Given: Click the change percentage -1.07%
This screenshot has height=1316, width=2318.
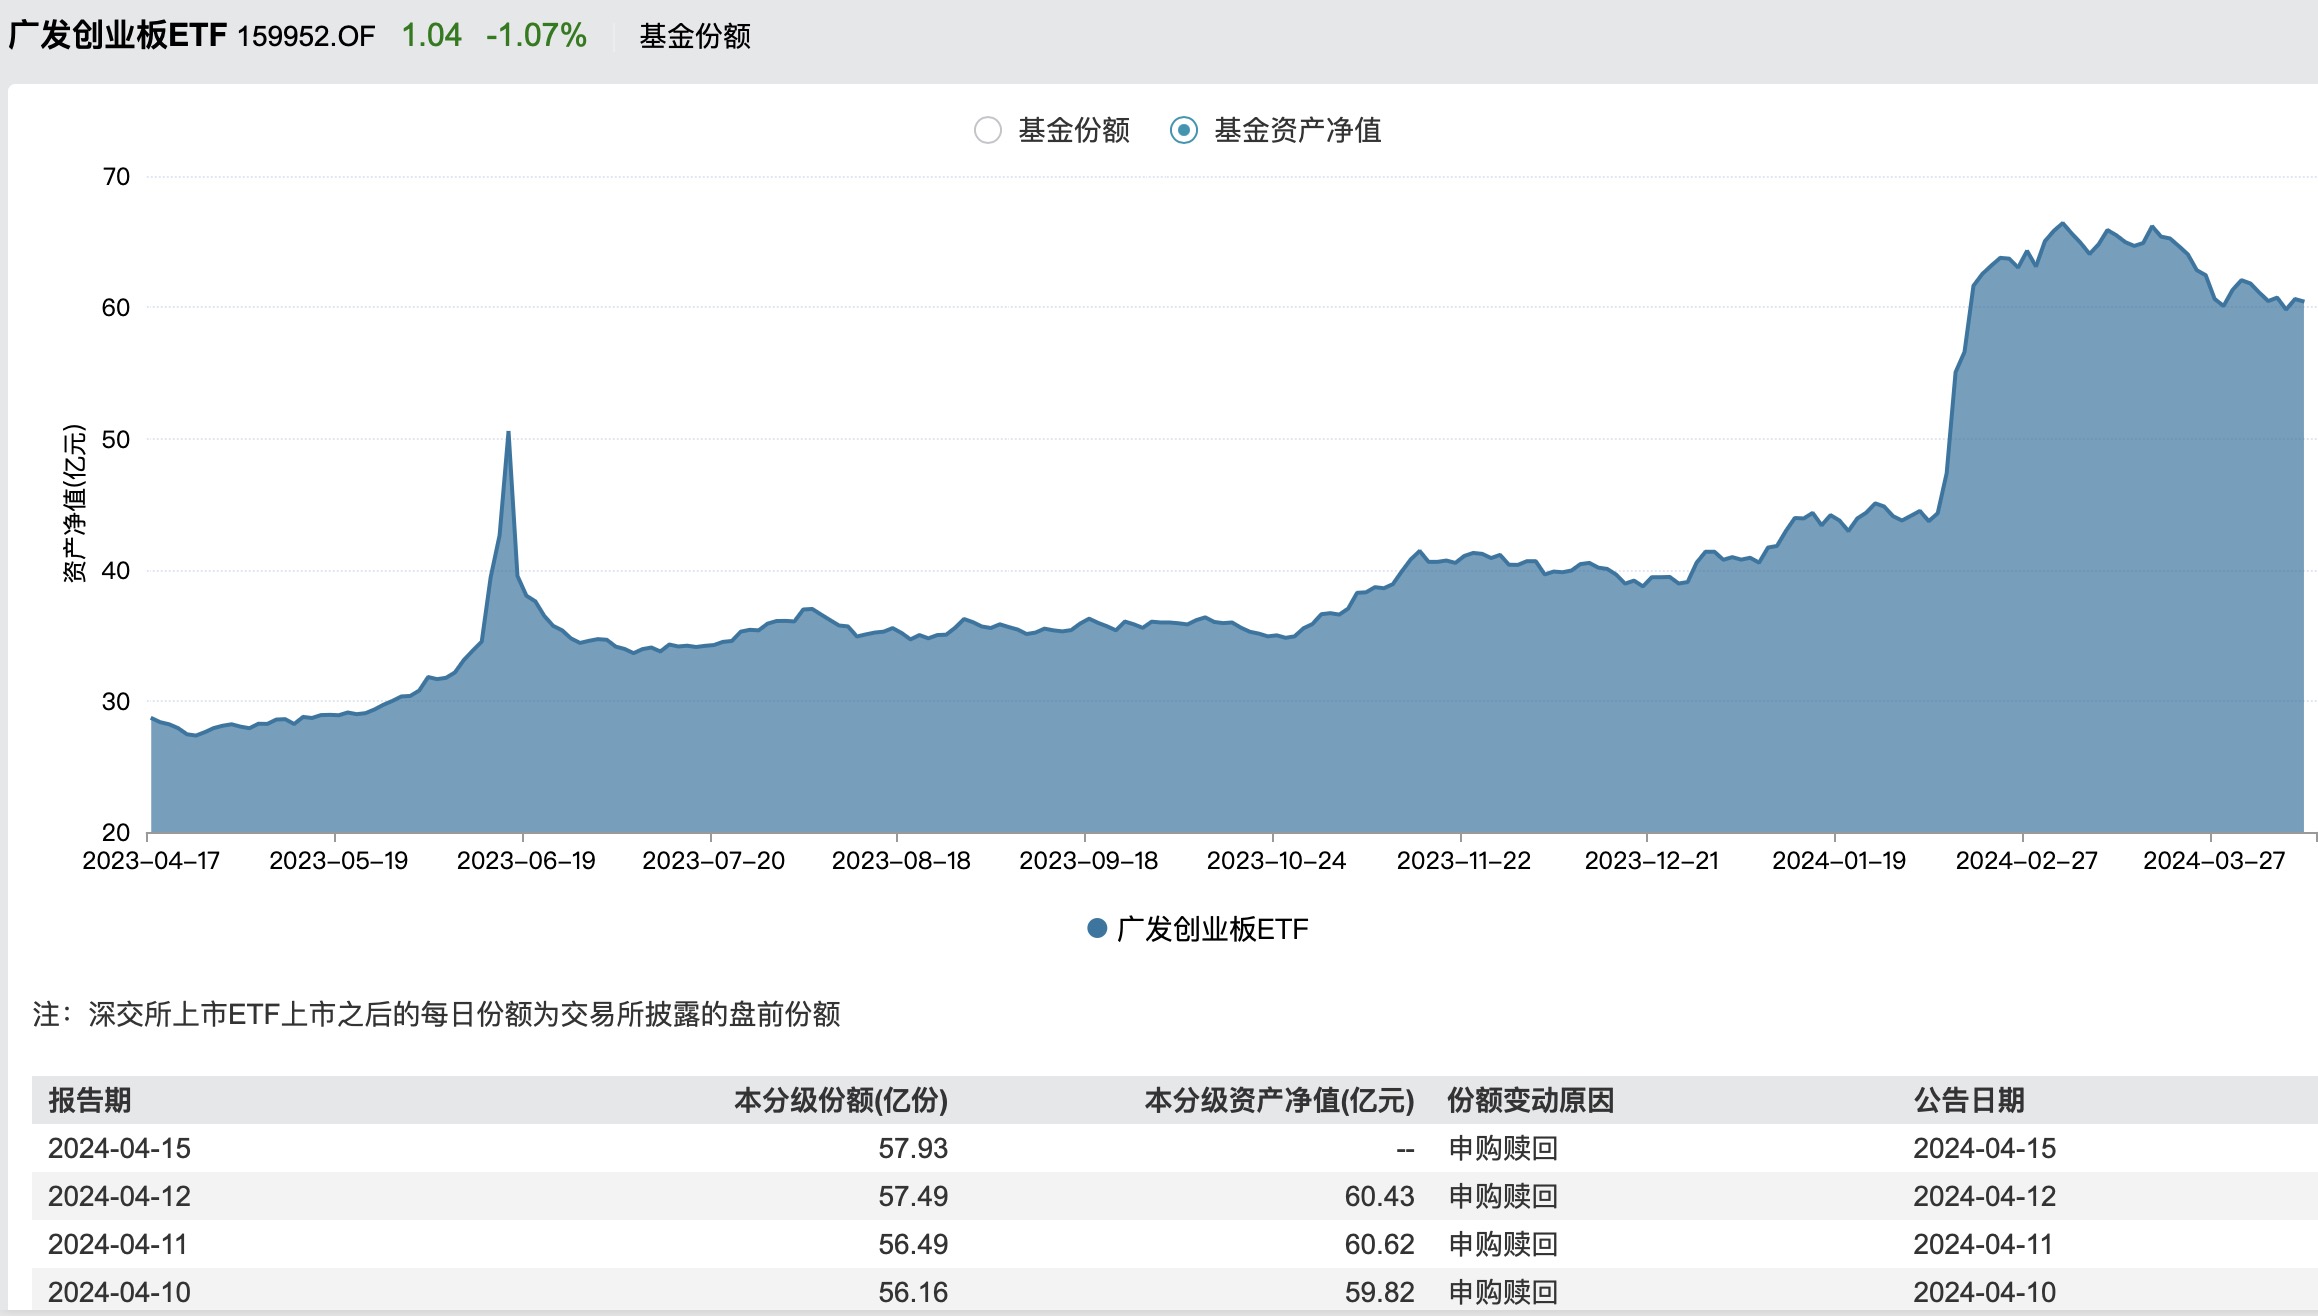Looking at the screenshot, I should pyautogui.click(x=536, y=35).
